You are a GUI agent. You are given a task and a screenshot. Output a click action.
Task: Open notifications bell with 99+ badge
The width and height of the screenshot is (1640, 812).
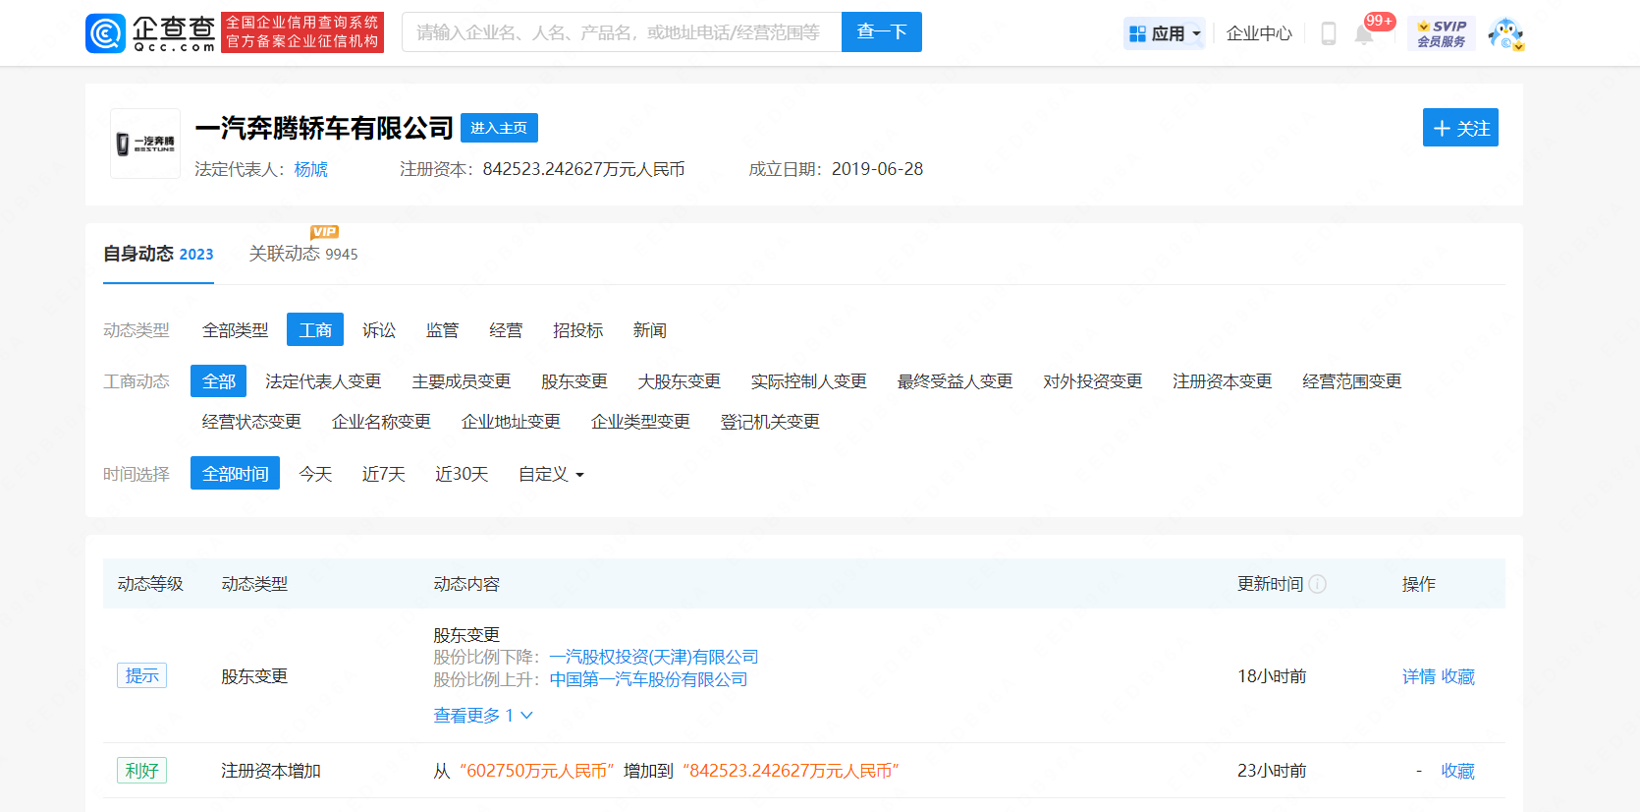[x=1365, y=34]
